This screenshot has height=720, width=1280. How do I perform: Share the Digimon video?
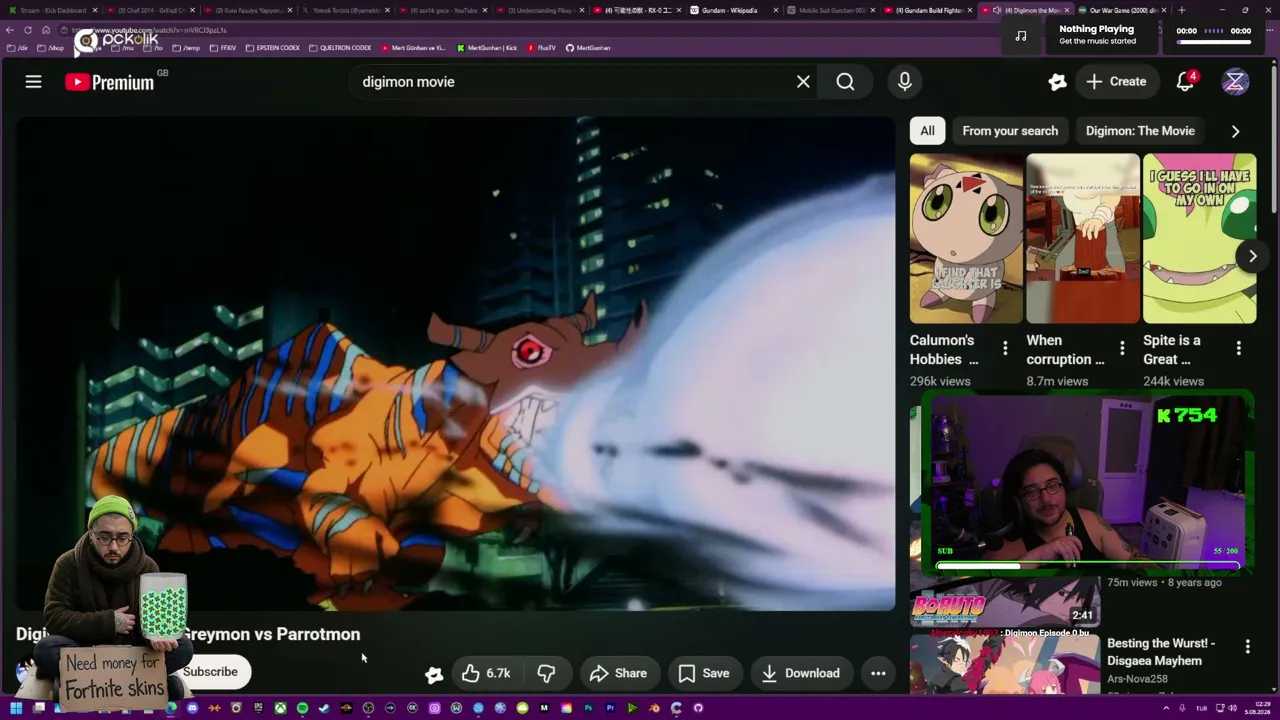point(619,674)
